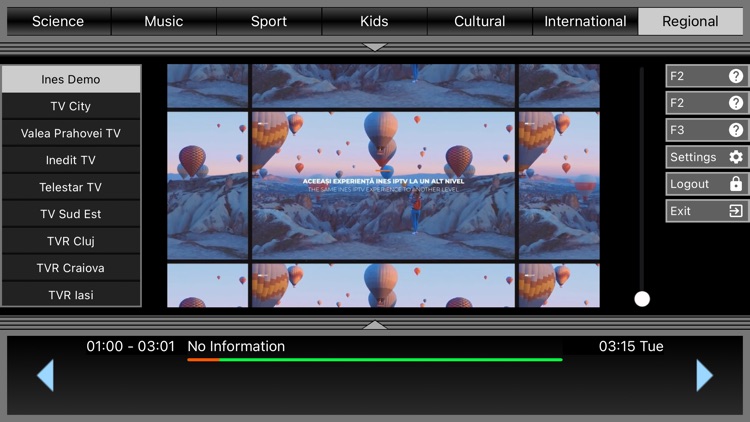750x422 pixels.
Task: Select the TVR Iasi channel
Action: [71, 295]
